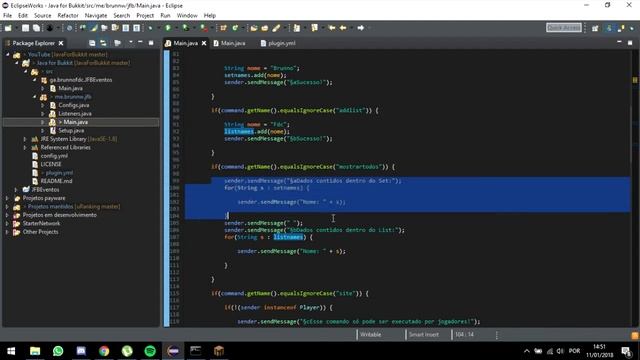Maximize the Package Explorer view
Viewport: 640px width, 360px height.
(151, 42)
